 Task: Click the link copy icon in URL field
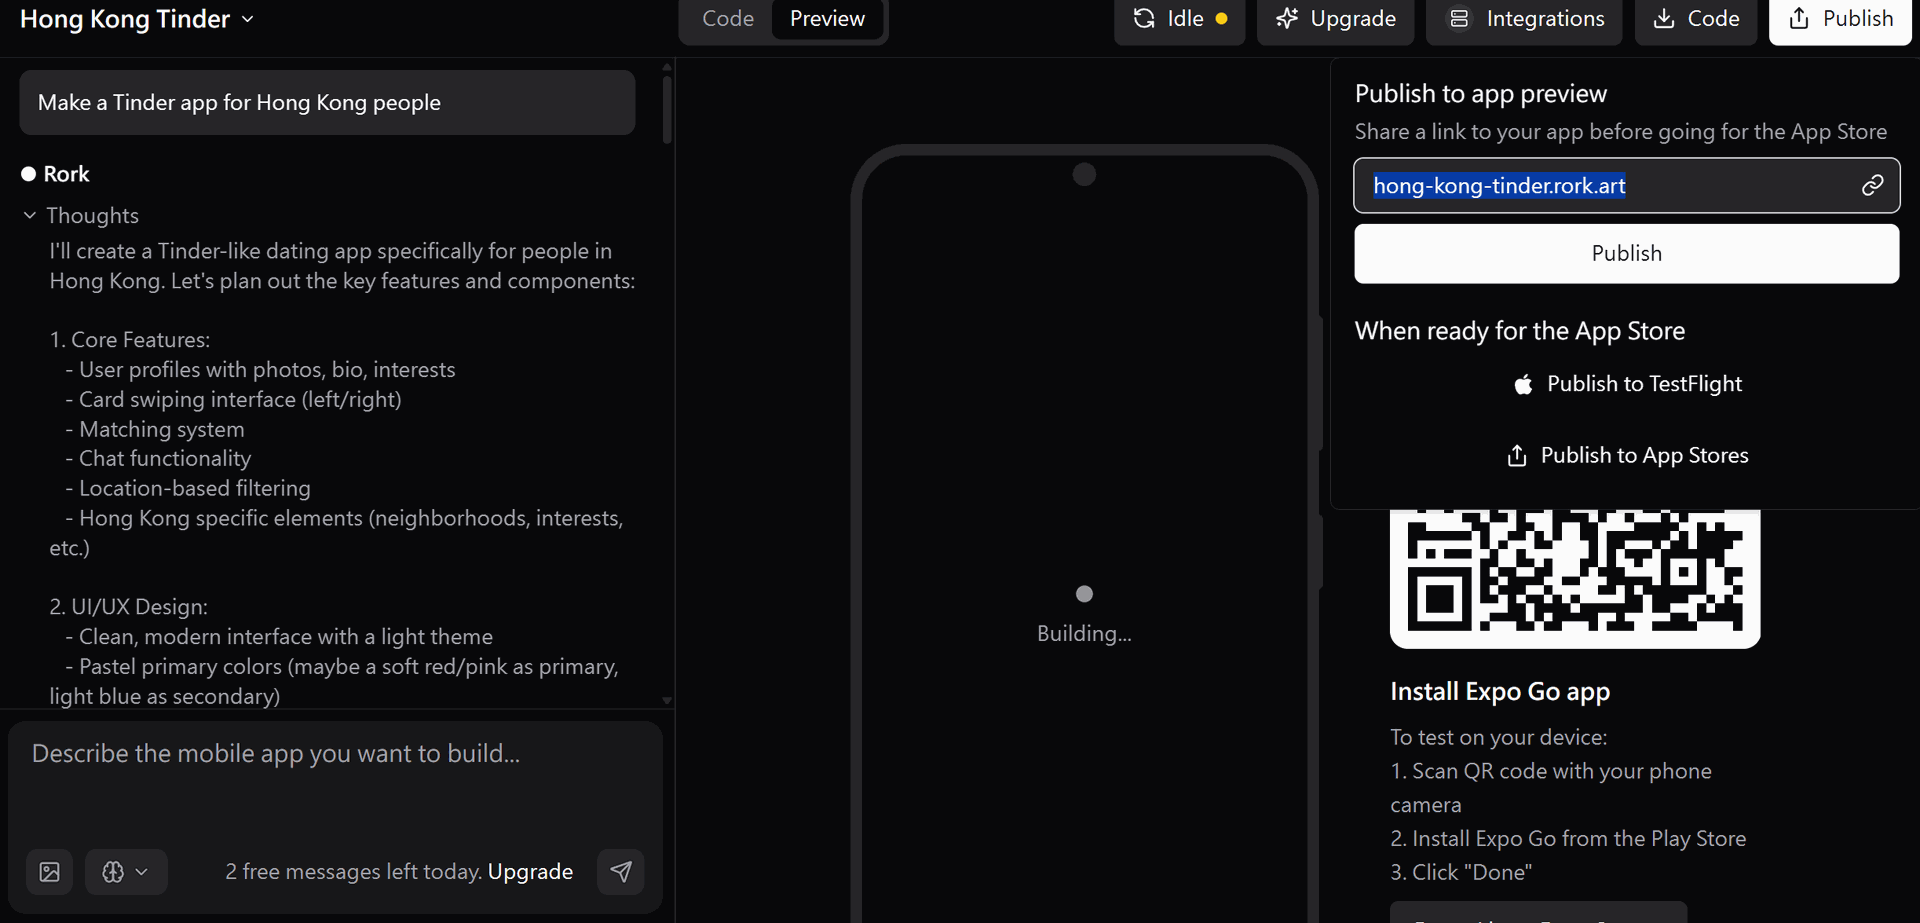click(1872, 185)
